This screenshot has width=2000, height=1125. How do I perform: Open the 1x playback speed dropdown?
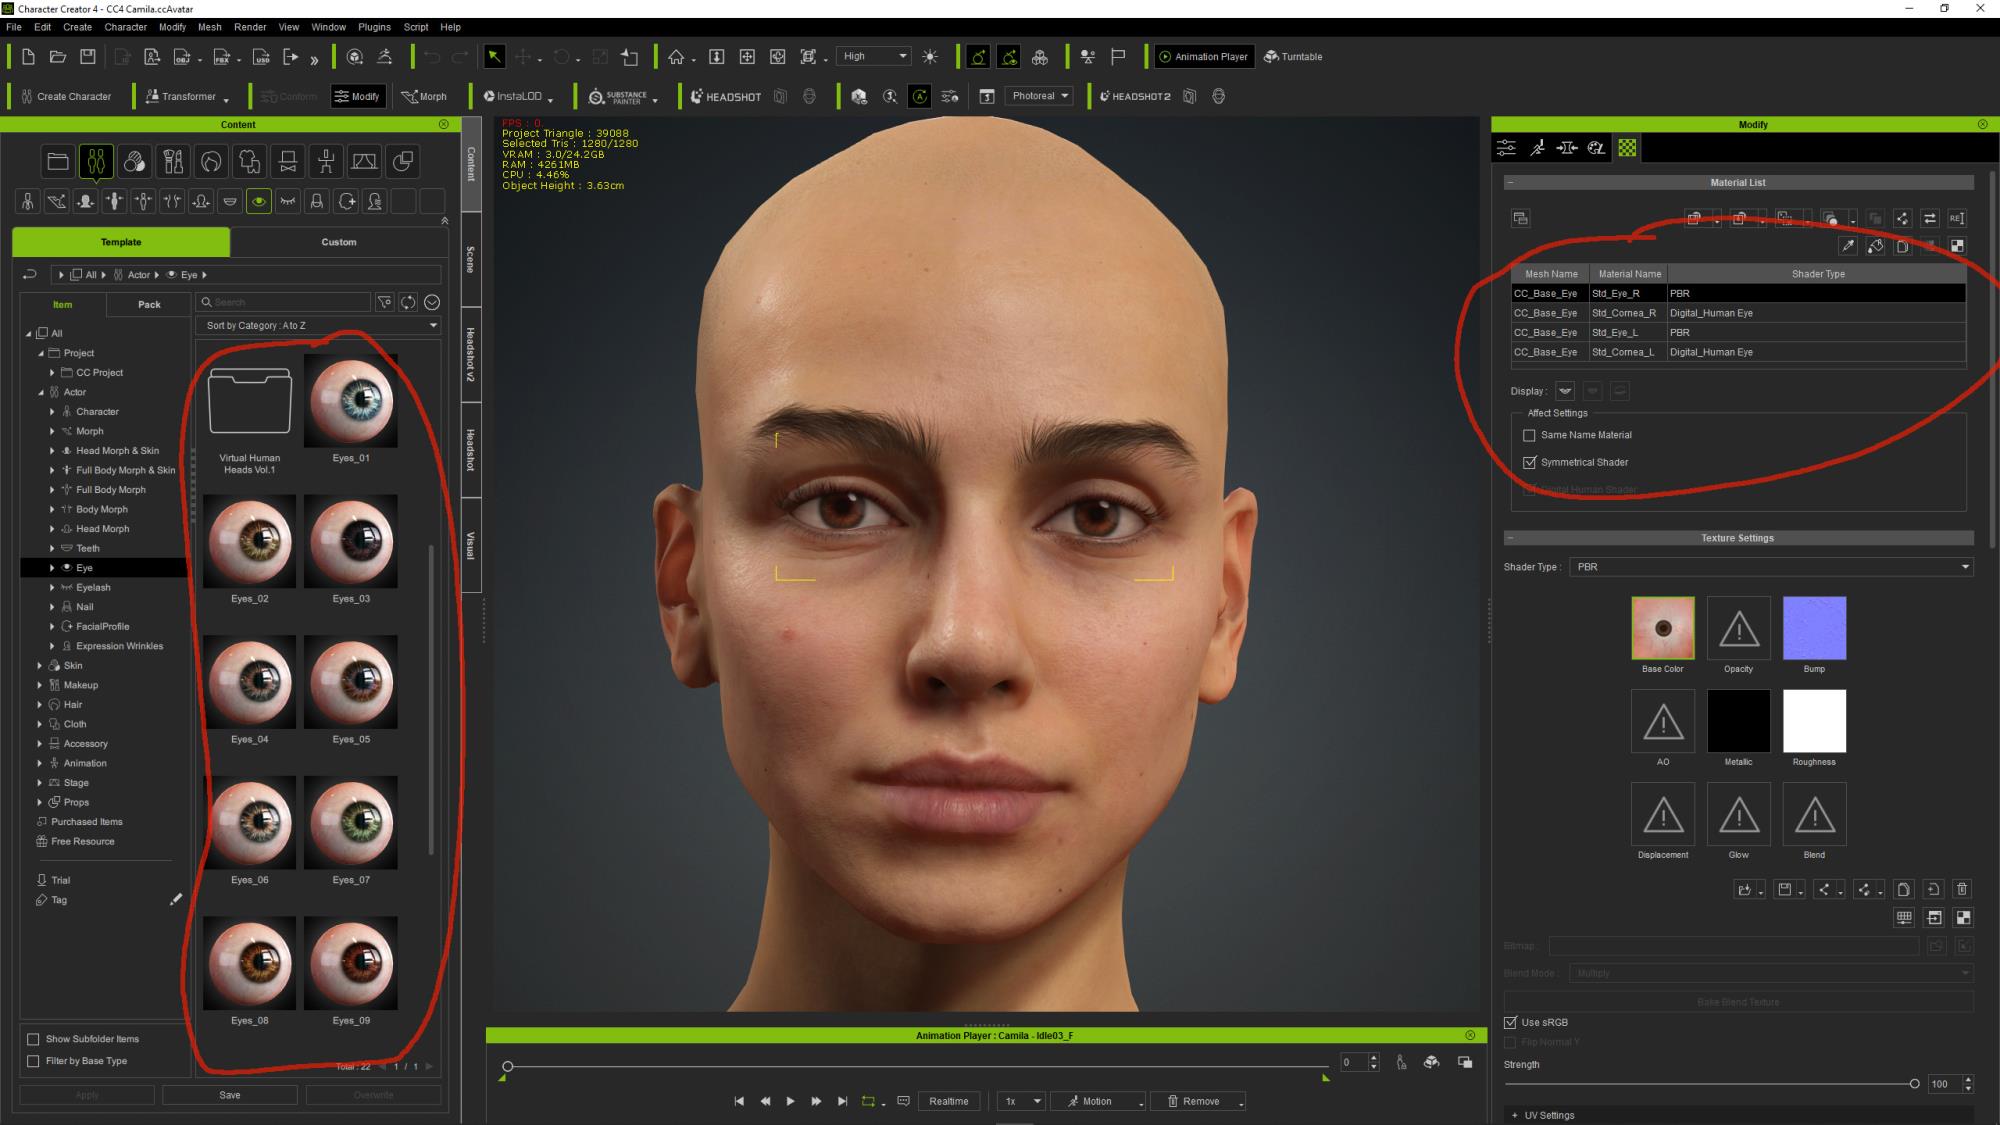(x=1021, y=1101)
